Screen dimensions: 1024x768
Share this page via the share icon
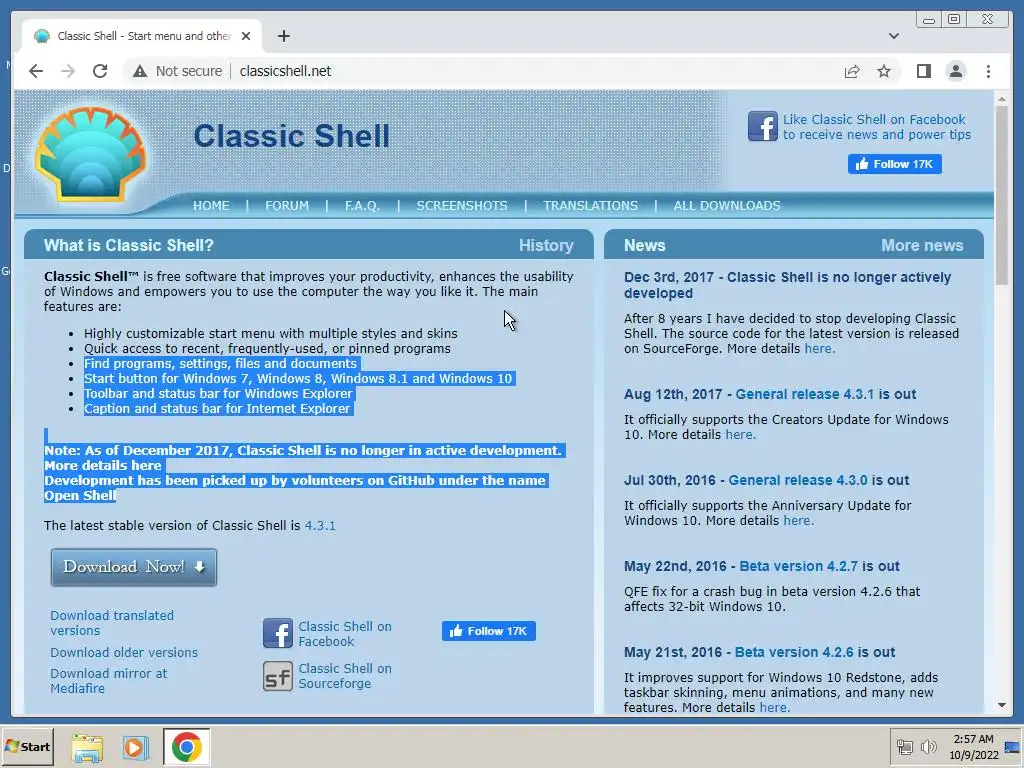pyautogui.click(x=852, y=71)
